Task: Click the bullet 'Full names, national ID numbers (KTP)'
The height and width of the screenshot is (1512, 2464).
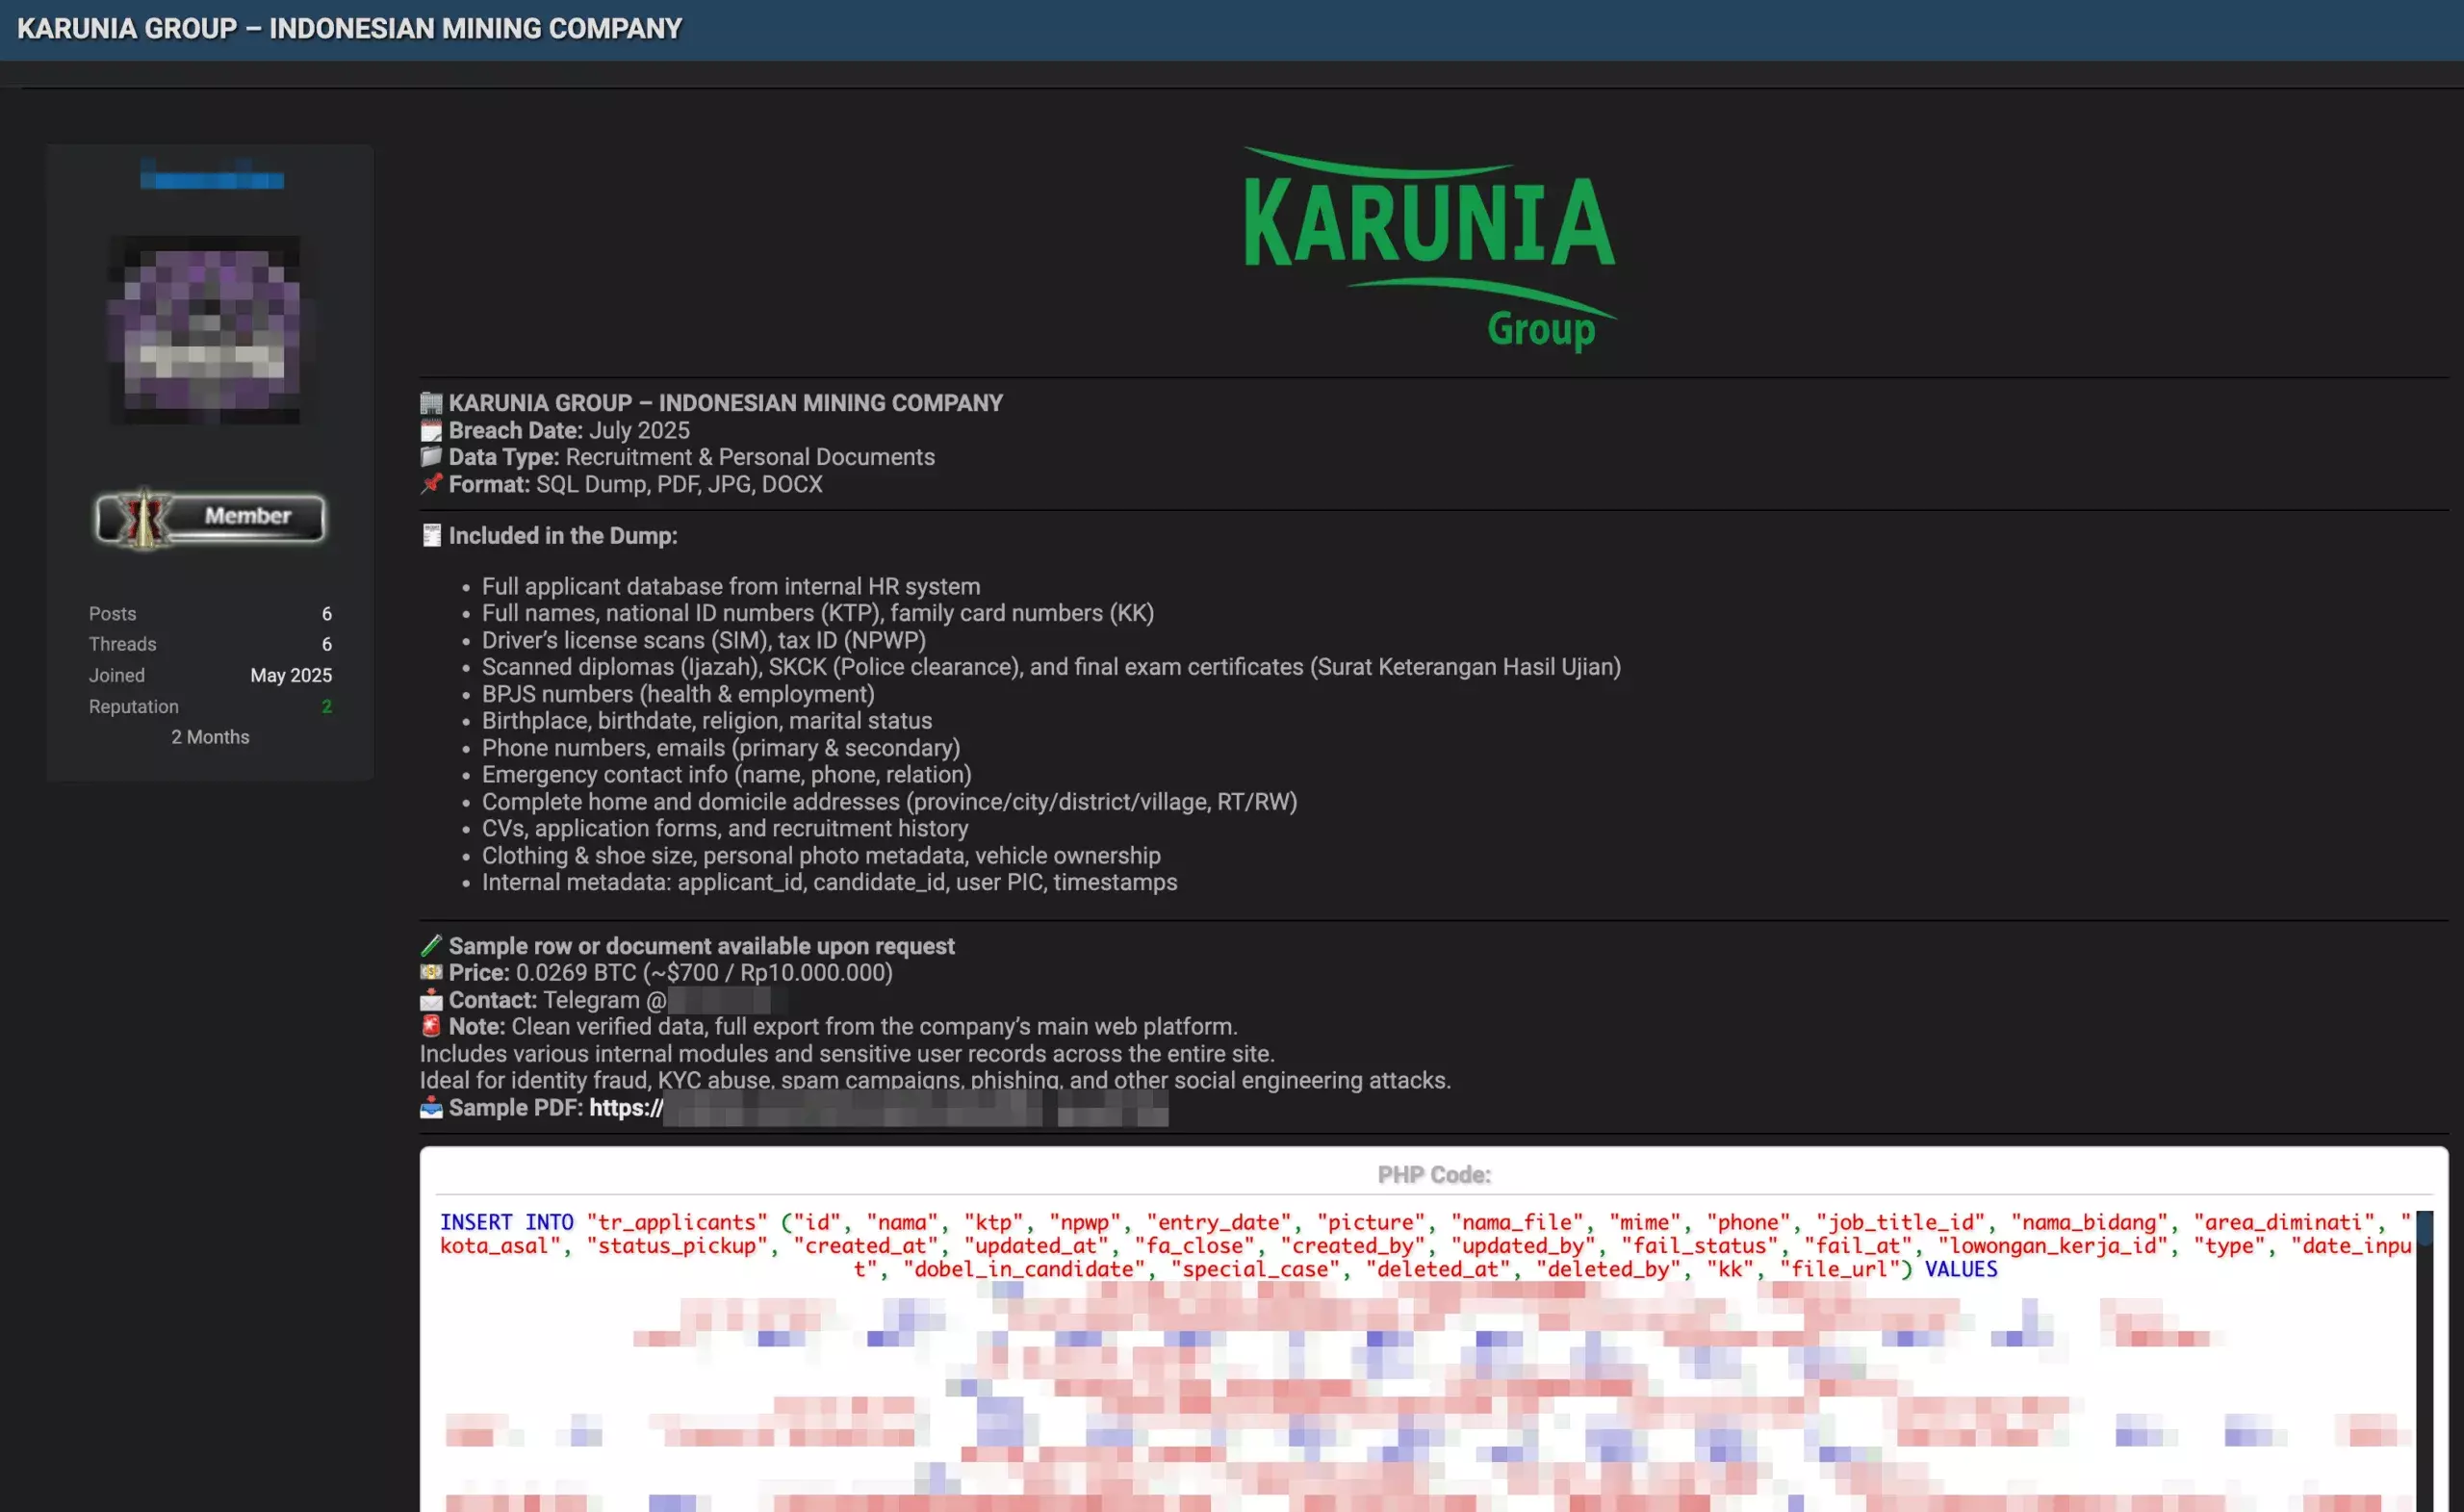Action: pyautogui.click(x=818, y=613)
